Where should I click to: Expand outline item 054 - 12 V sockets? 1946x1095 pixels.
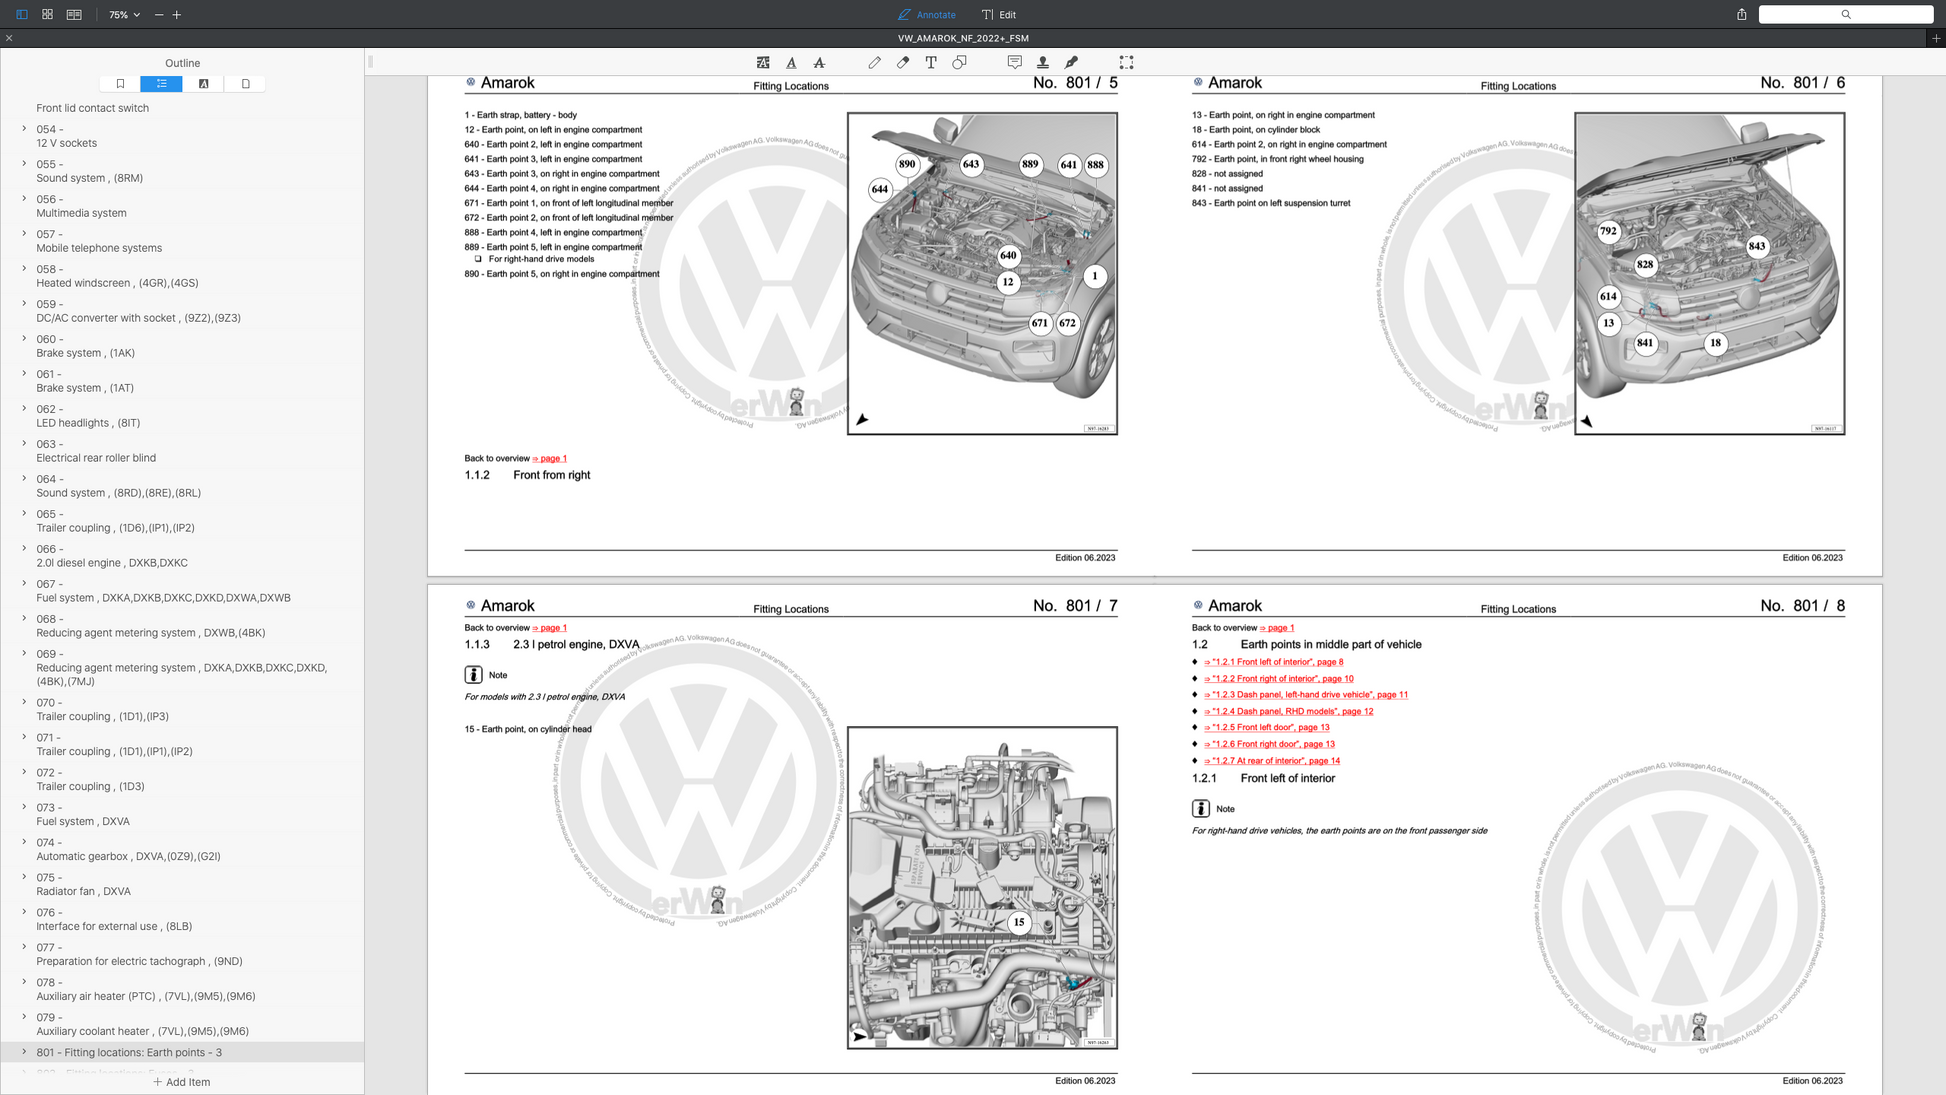[x=24, y=129]
